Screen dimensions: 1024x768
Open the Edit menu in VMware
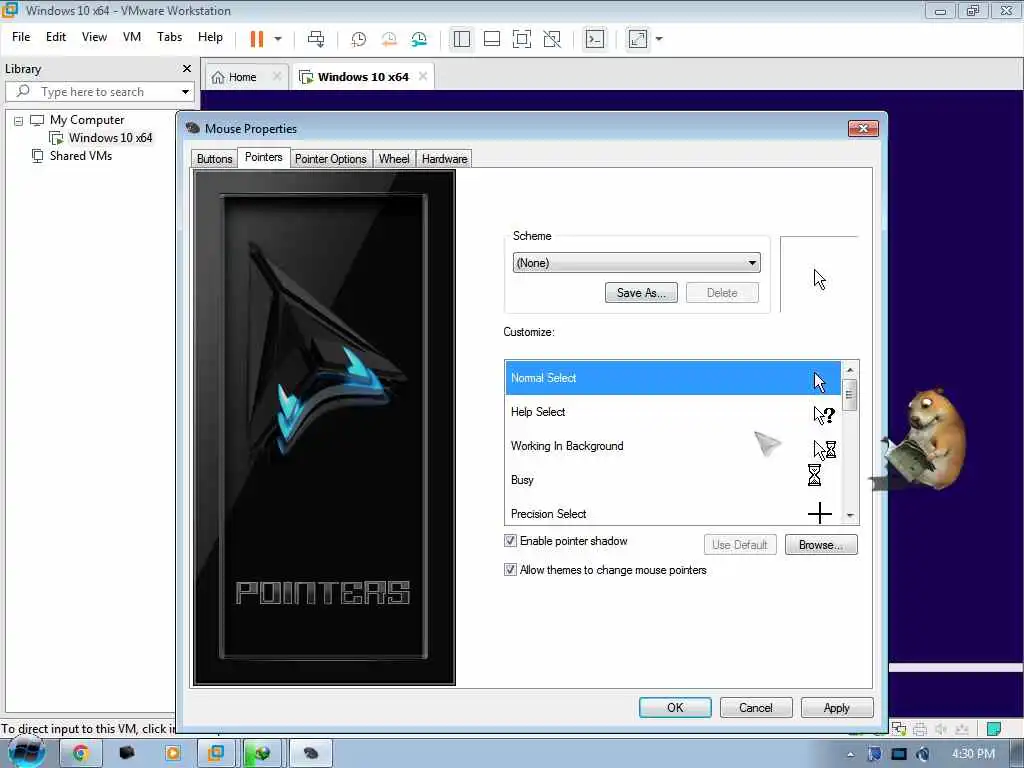(x=56, y=37)
